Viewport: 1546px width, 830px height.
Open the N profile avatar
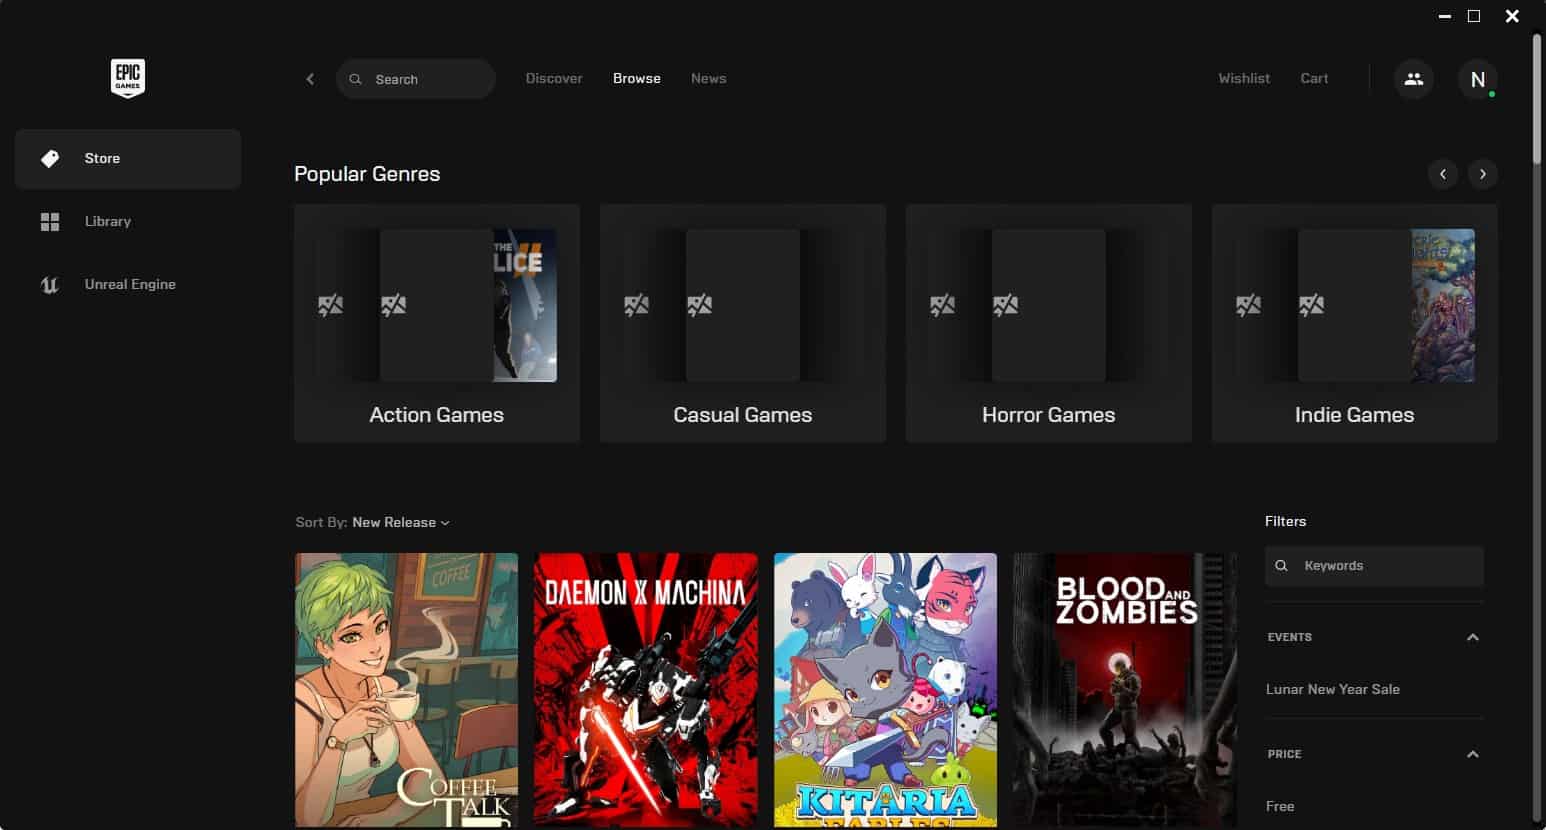[x=1478, y=79]
